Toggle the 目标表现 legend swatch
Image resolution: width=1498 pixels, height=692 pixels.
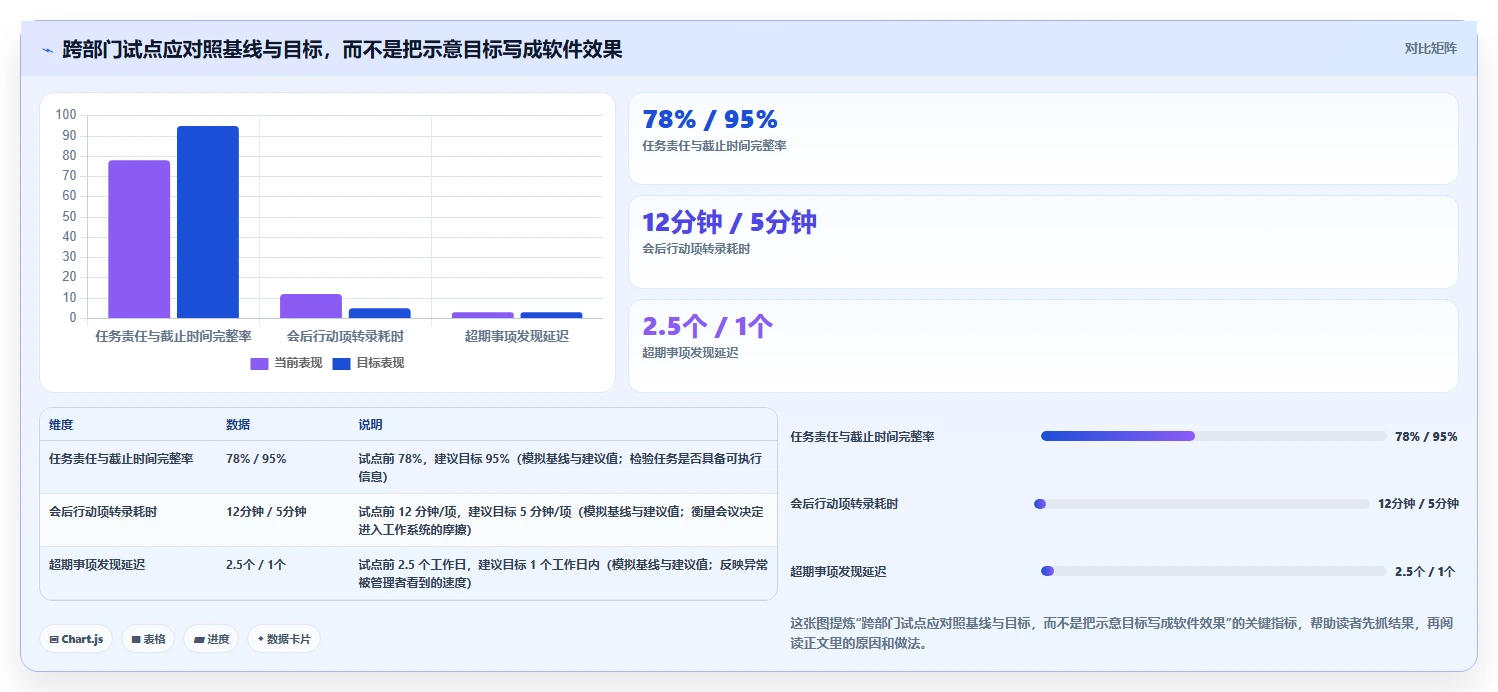(341, 363)
